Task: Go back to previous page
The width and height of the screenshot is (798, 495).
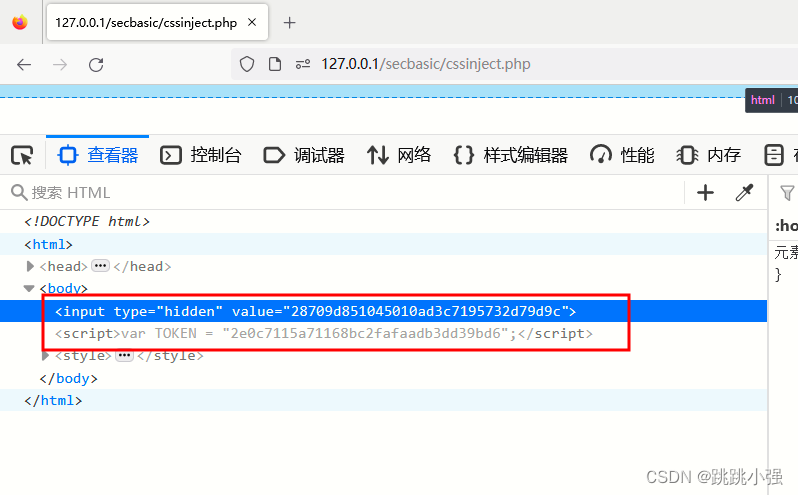Action: [24, 65]
